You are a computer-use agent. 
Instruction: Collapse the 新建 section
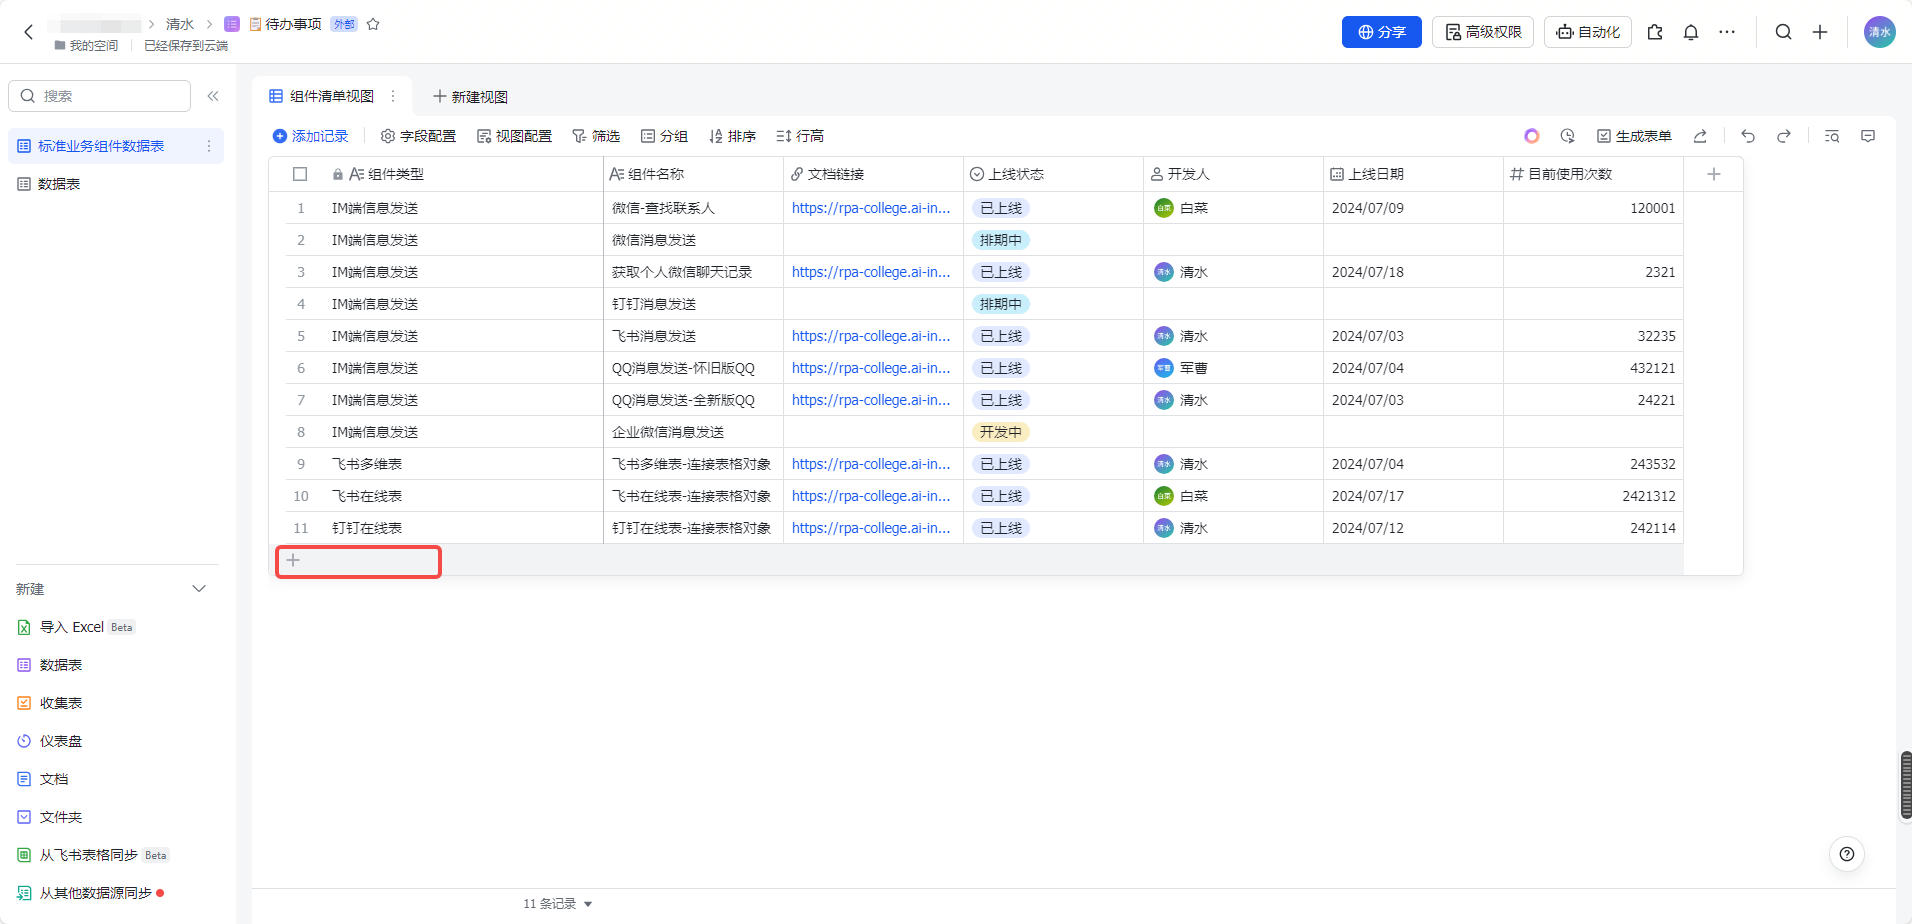pyautogui.click(x=199, y=589)
